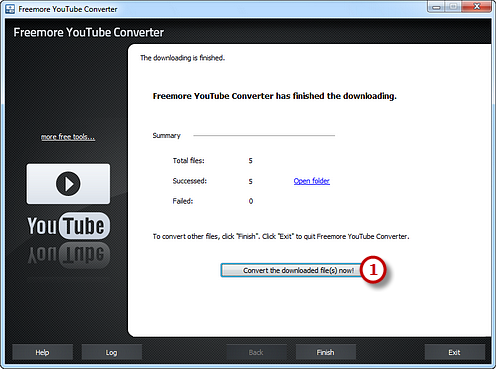The image size is (496, 369).
Task: Click 'The downloading is finished.' status text
Action: tap(182, 58)
